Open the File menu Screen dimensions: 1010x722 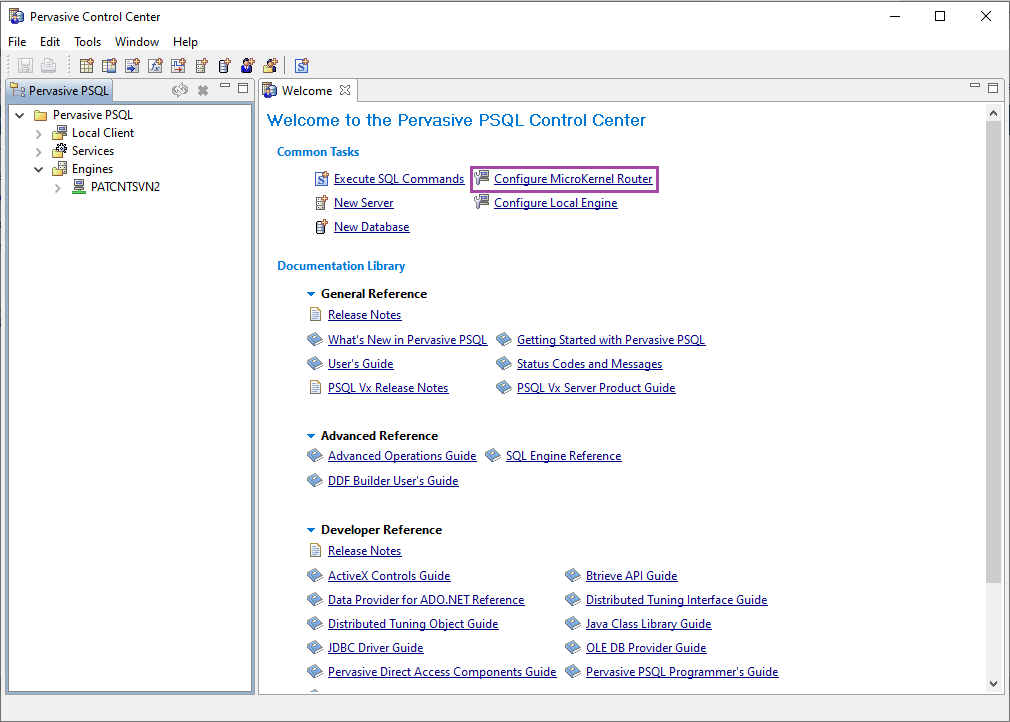pos(17,42)
